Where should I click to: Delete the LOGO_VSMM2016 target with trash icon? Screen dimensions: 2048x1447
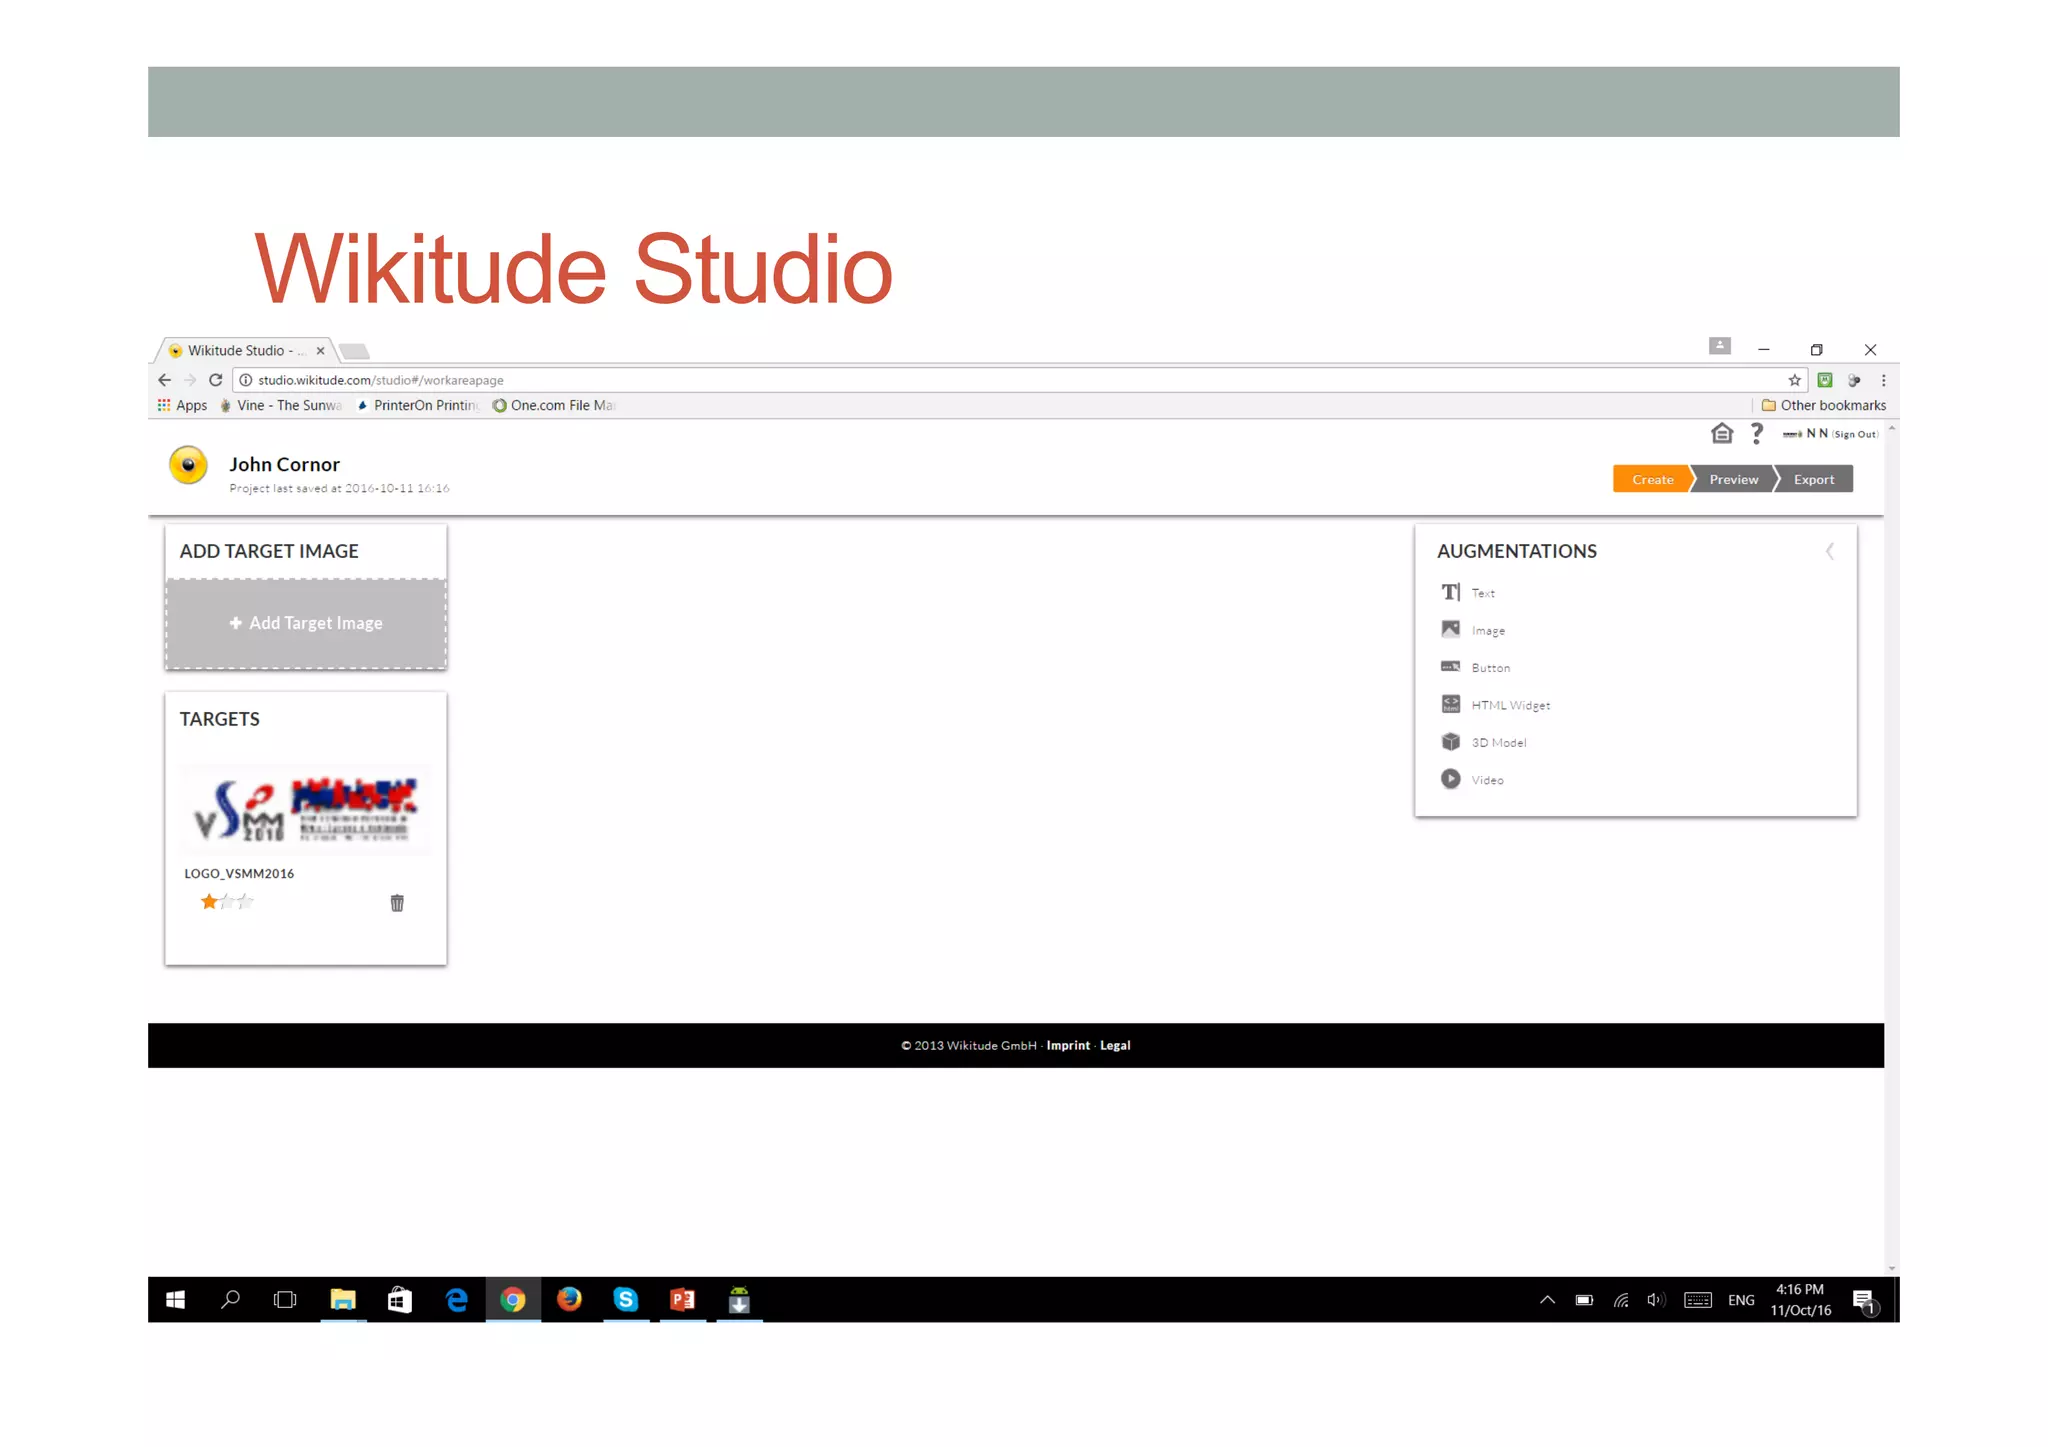point(397,903)
